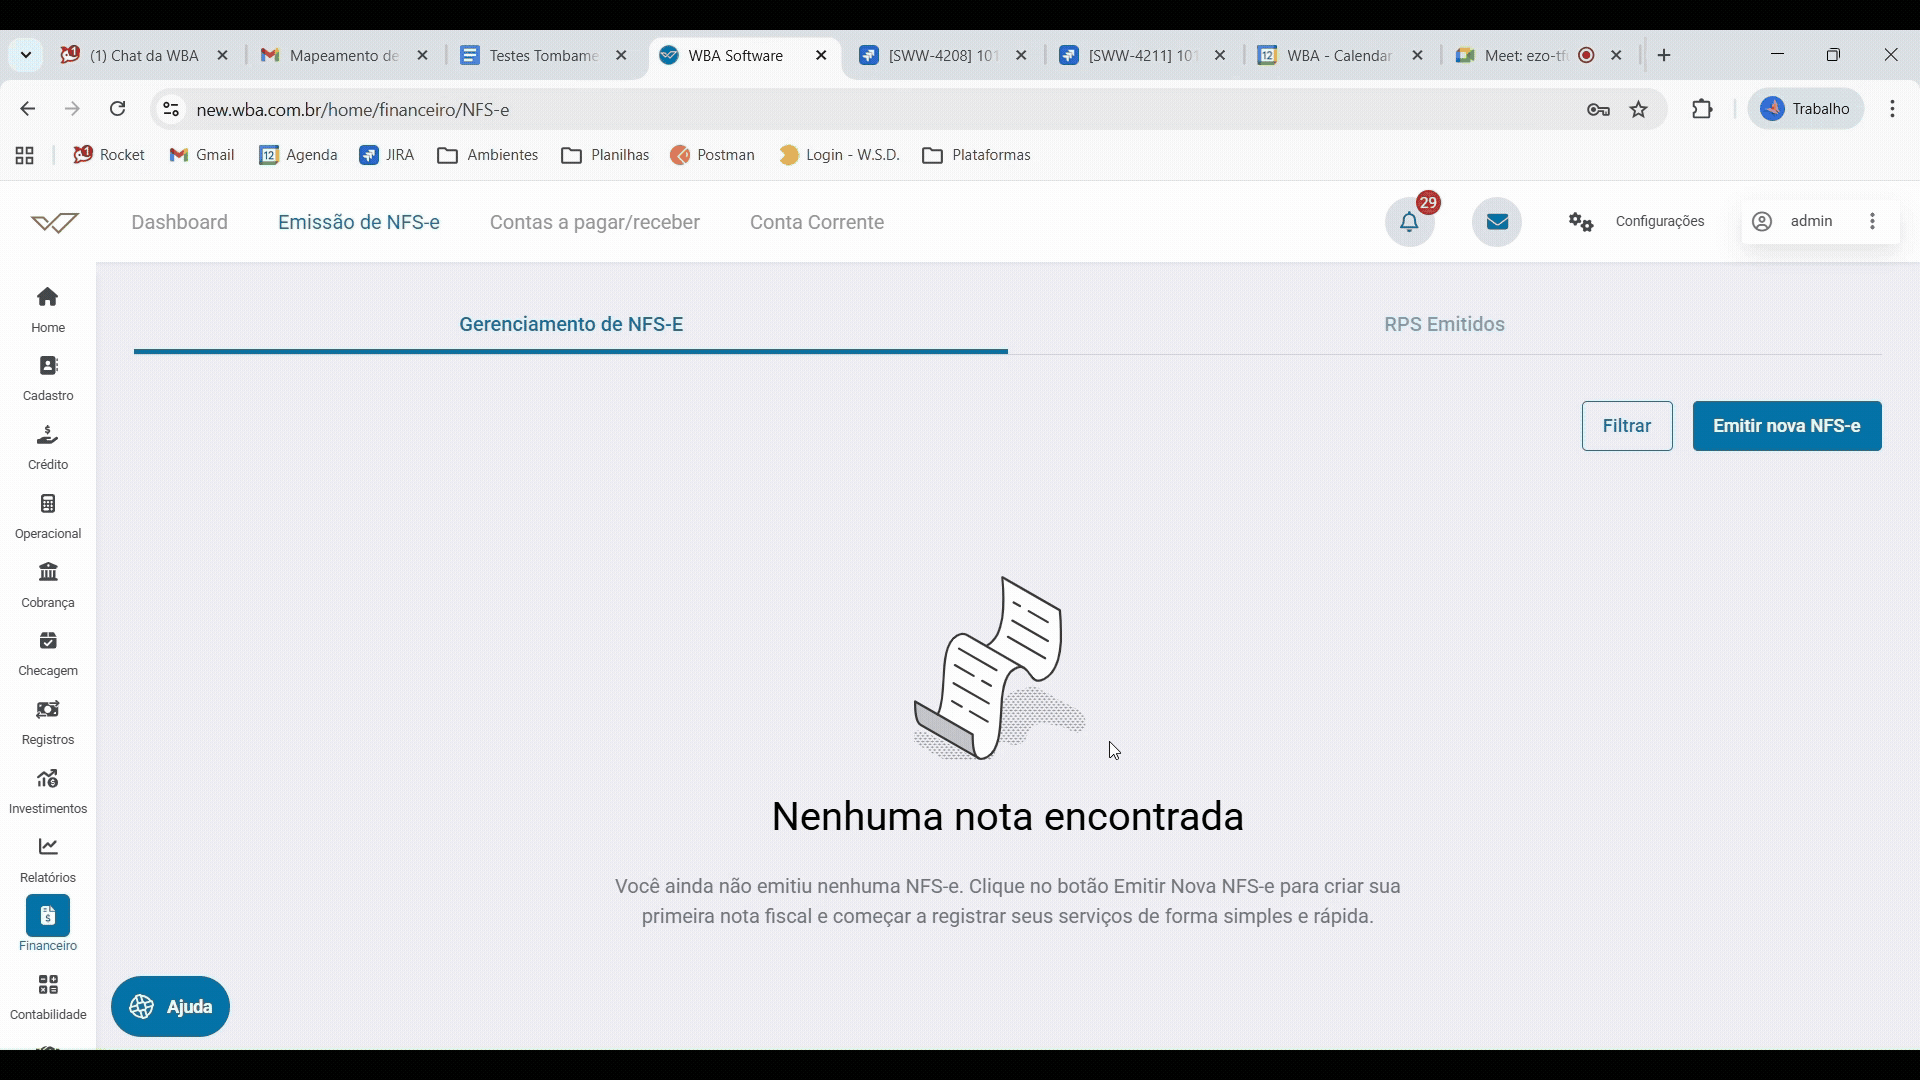Open the messages envelope icon
Screen dimensions: 1920x1080
tap(1497, 222)
